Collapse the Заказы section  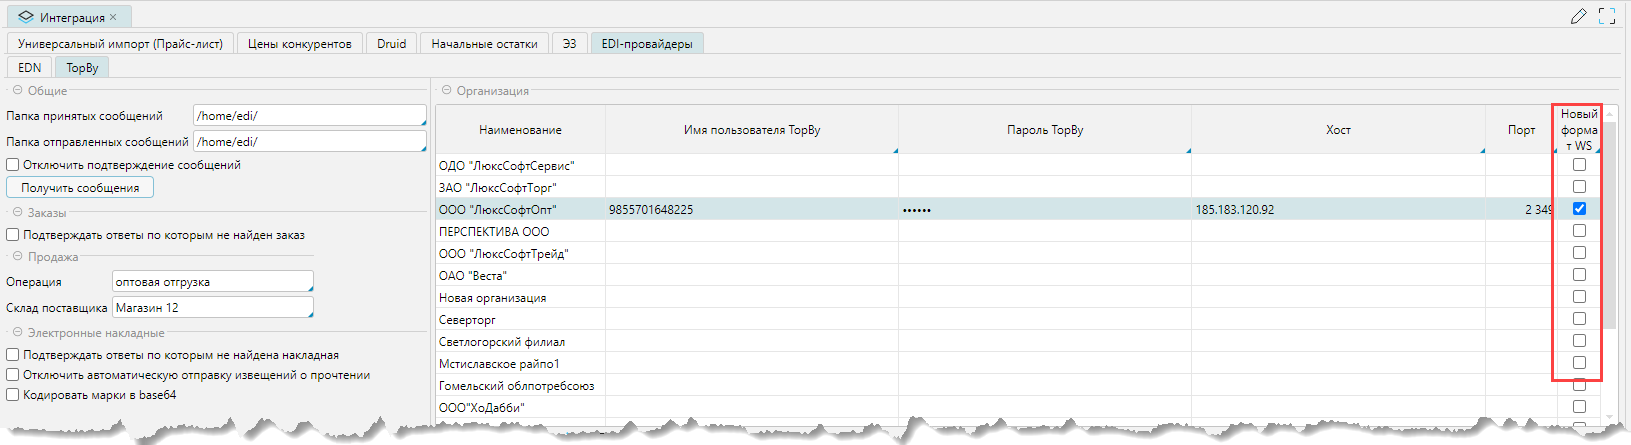[17, 212]
